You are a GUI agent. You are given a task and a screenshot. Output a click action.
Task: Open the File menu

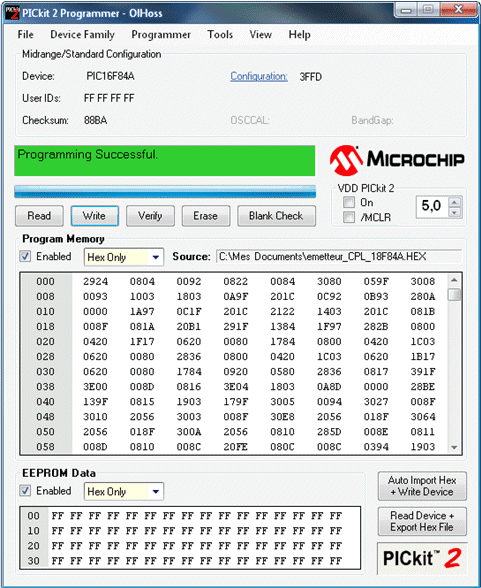click(x=25, y=34)
